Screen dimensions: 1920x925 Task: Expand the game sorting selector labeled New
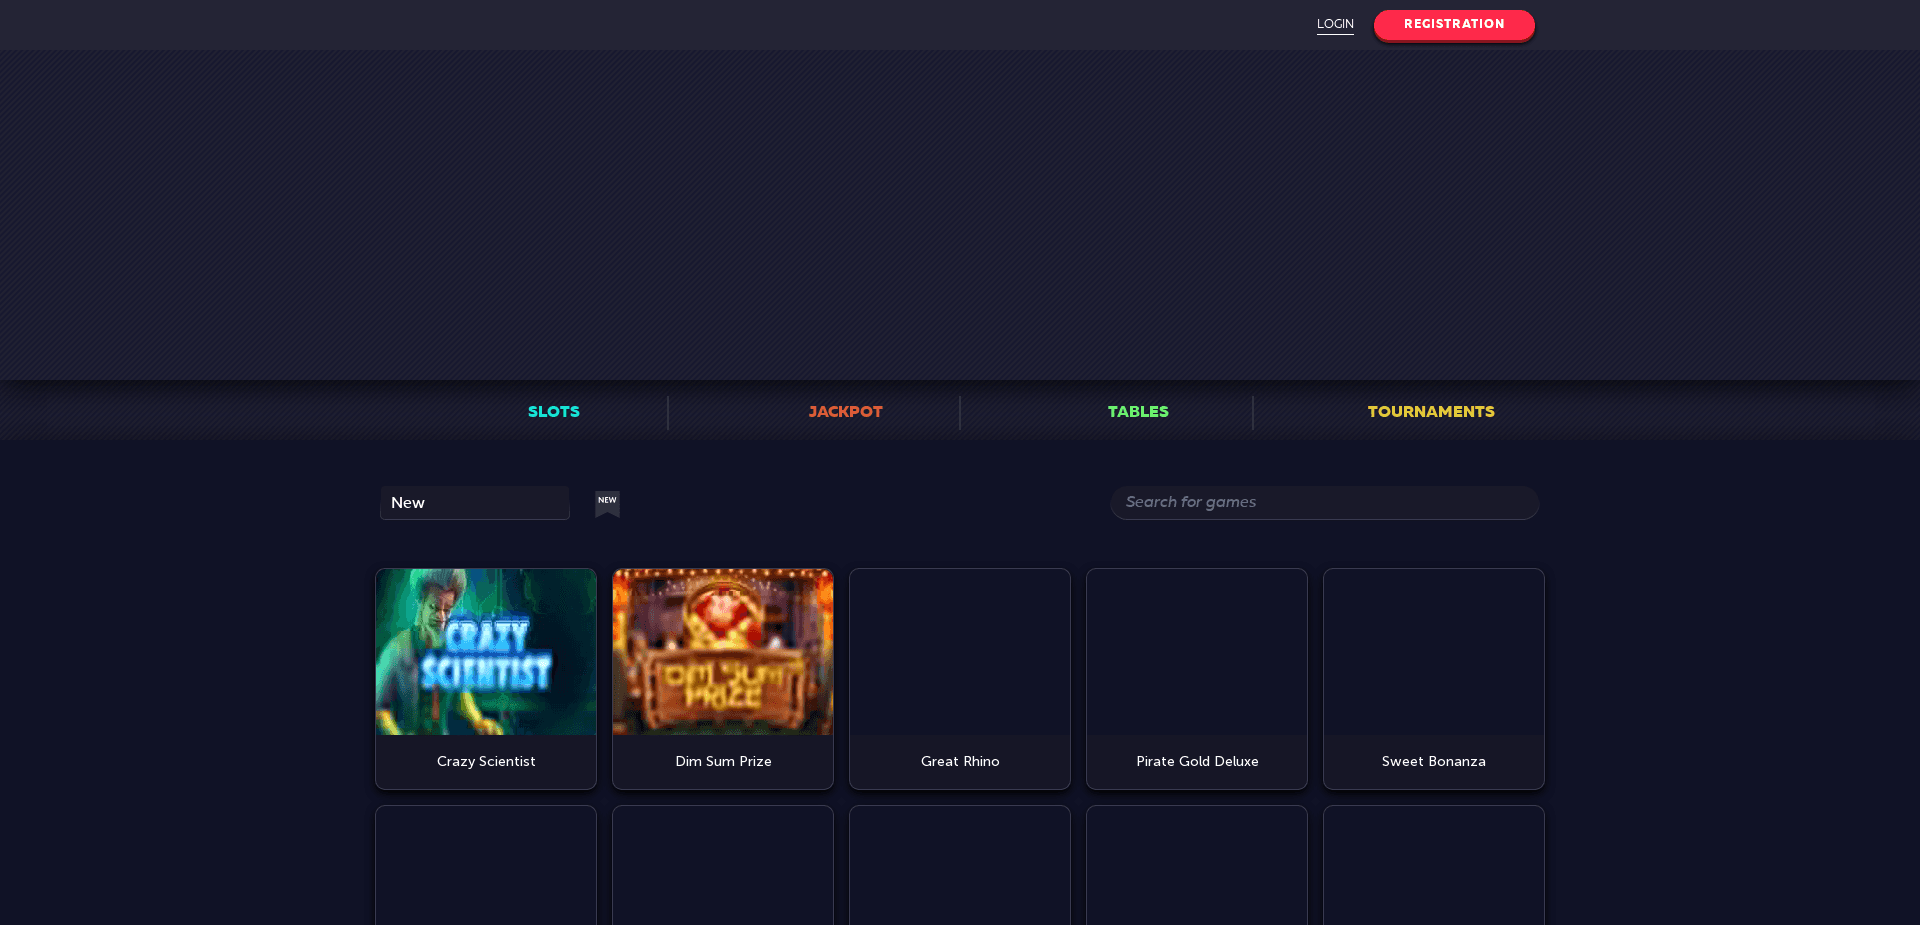tap(474, 502)
